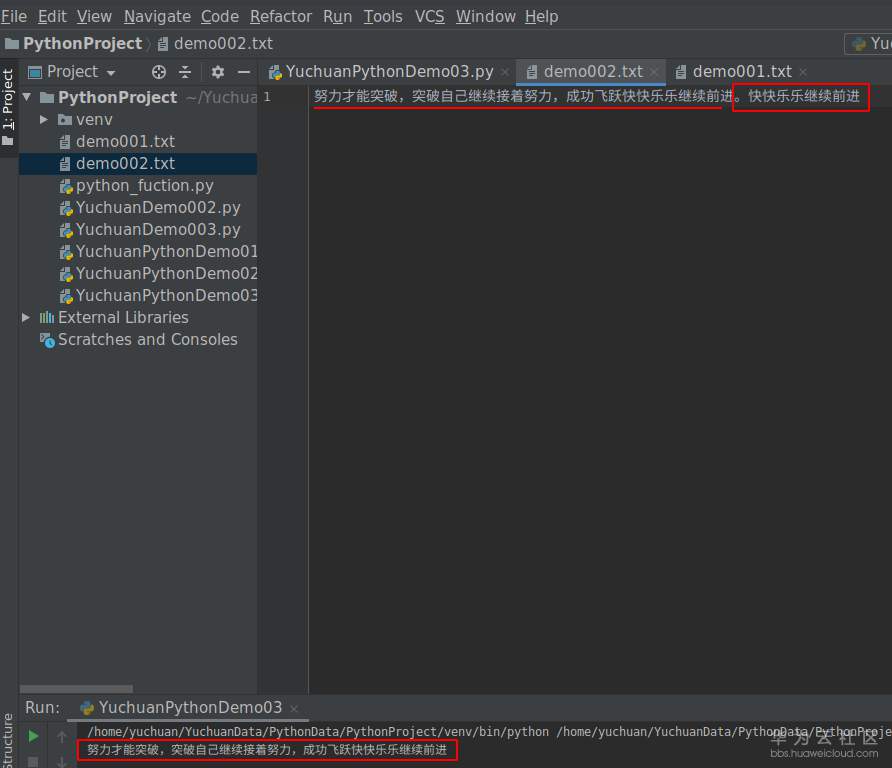Expand External Libraries node
The image size is (892, 768).
[x=26, y=317]
